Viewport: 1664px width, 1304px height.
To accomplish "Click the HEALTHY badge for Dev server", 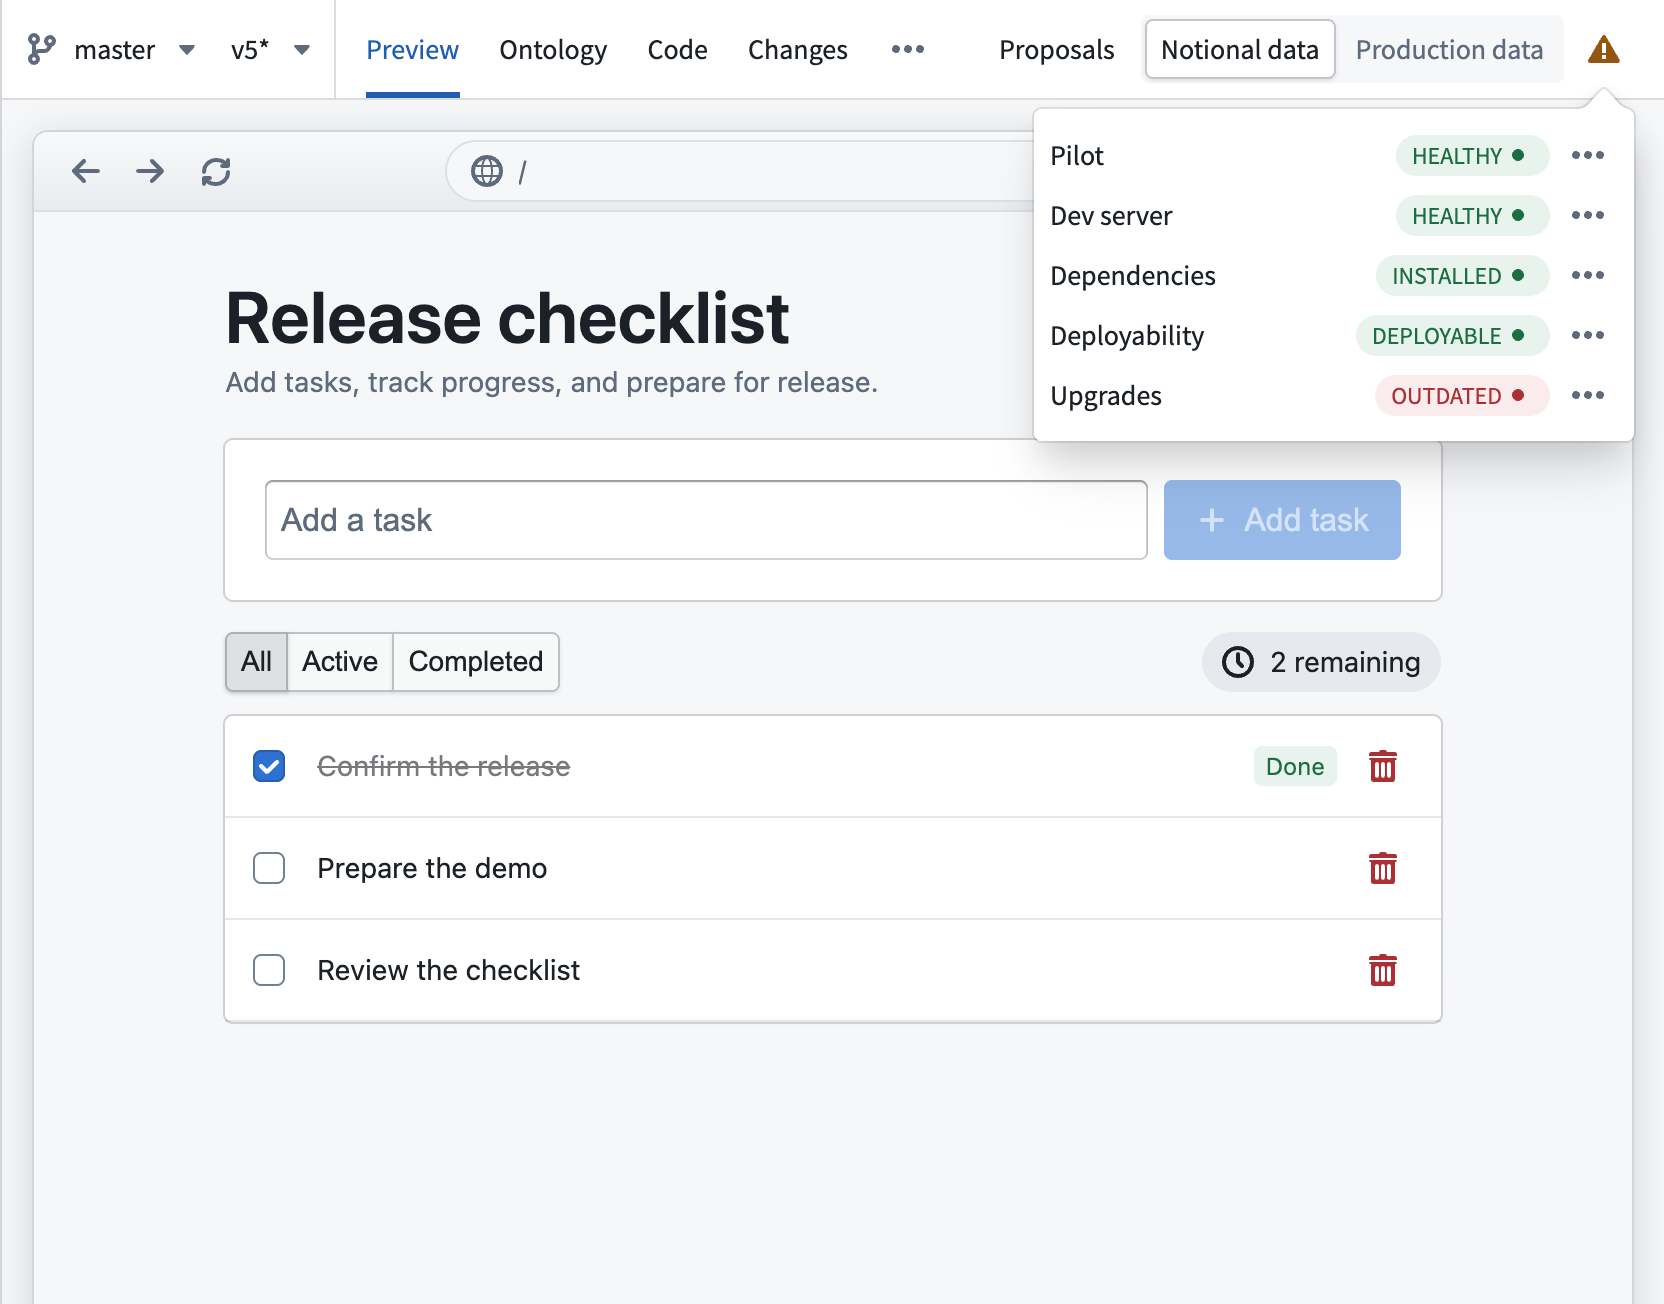I will (1472, 216).
